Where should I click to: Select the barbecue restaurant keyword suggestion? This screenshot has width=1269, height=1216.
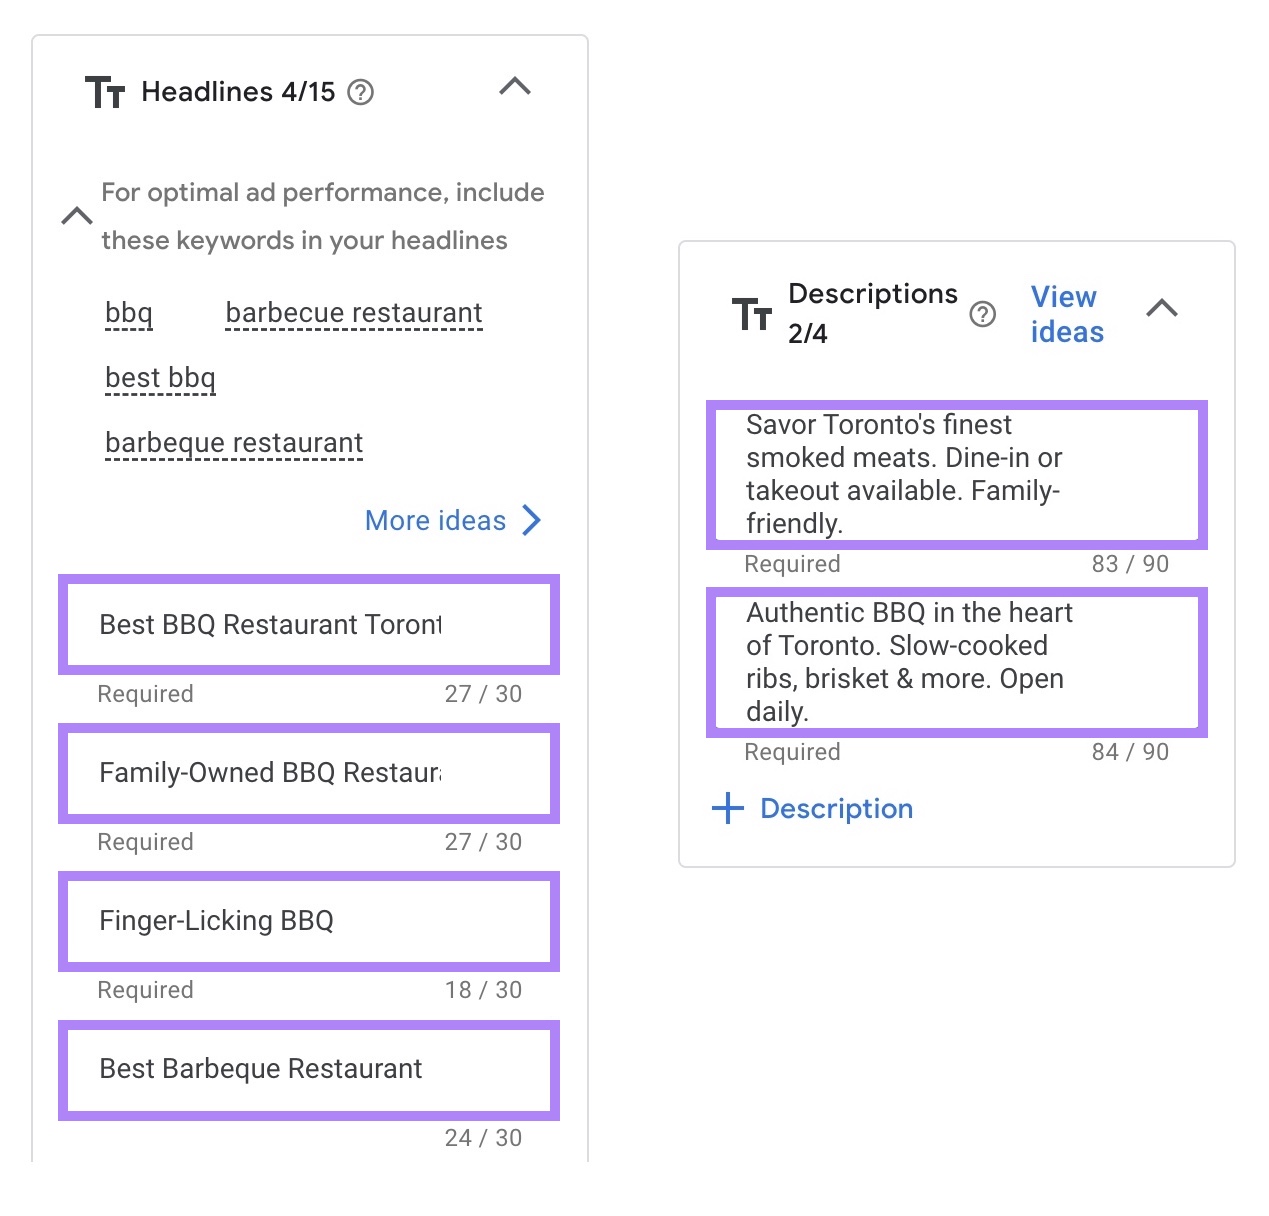353,312
